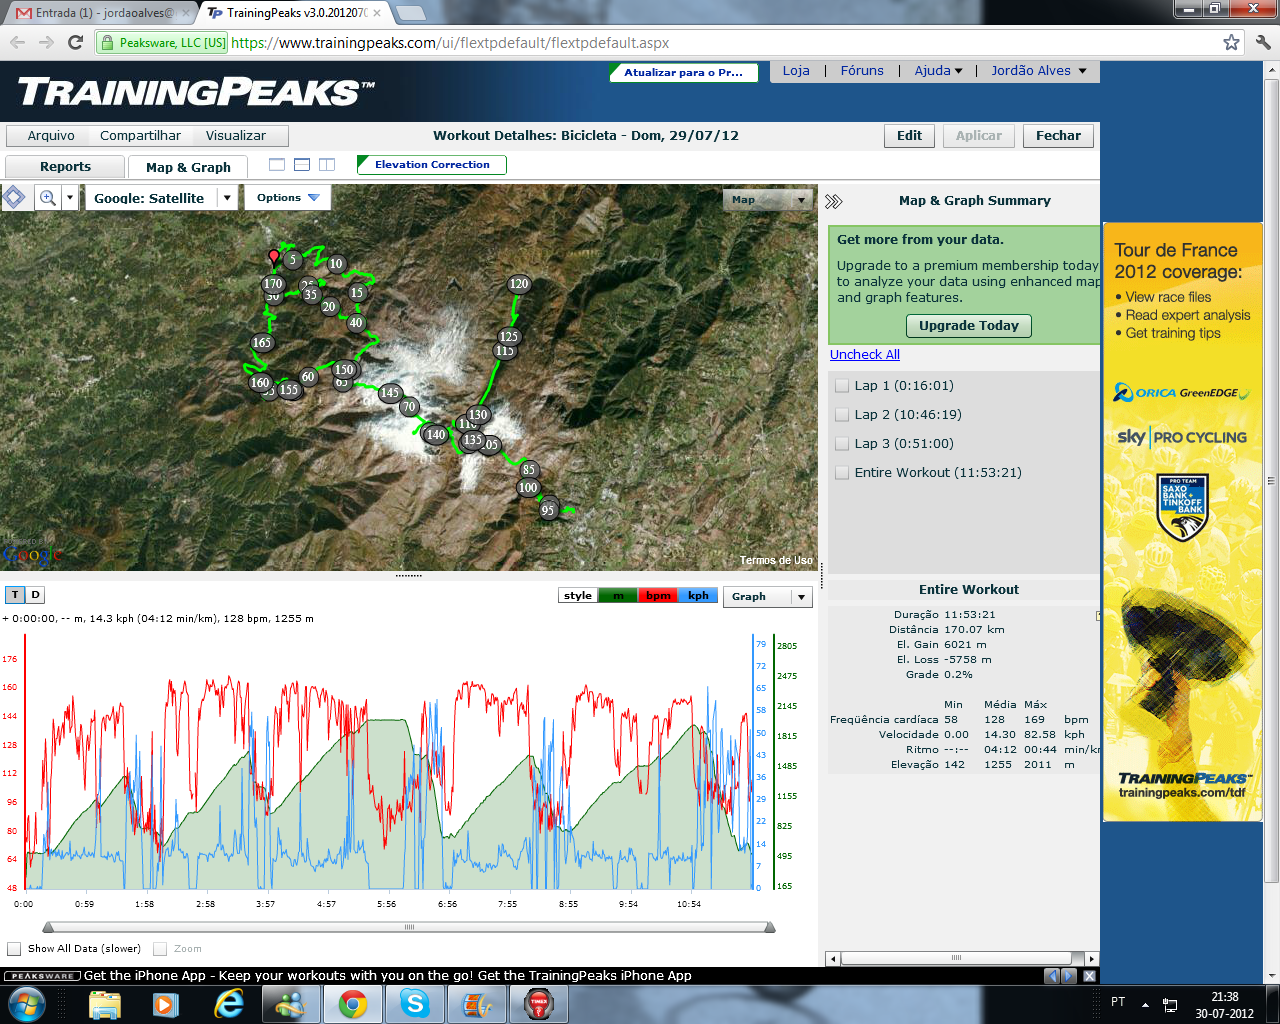Open Chrome wrench settings menu

coord(1263,43)
